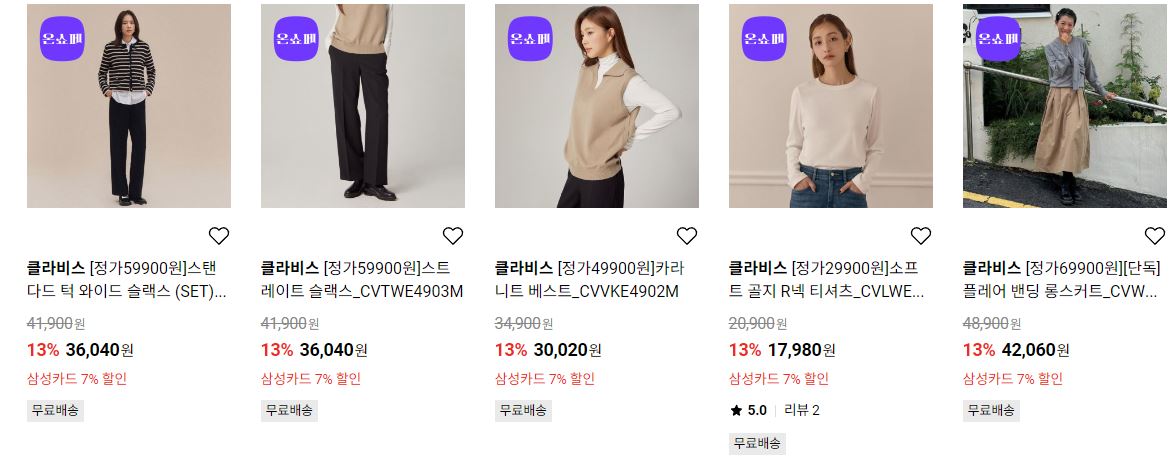1174x464 pixels.
Task: Open the khaki flare skirt product image
Action: click(1065, 106)
